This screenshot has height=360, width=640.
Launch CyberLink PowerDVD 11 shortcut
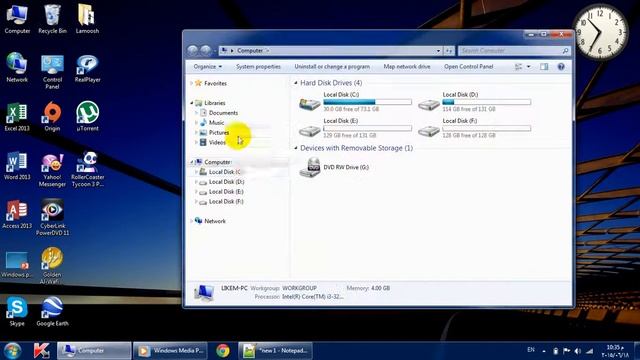click(x=52, y=218)
